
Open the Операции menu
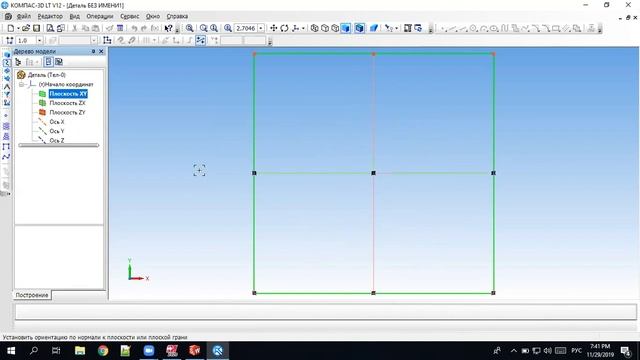(x=100, y=16)
